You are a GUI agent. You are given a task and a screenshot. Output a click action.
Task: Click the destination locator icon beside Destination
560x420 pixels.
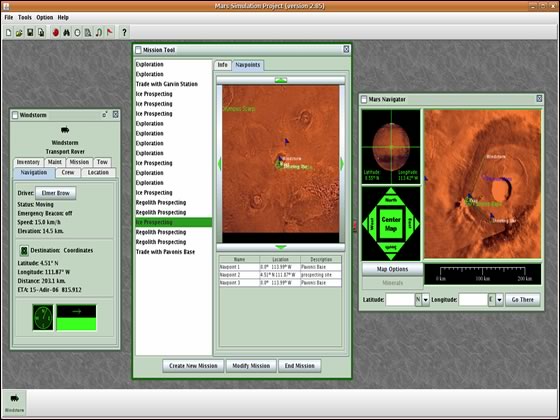click(24, 251)
